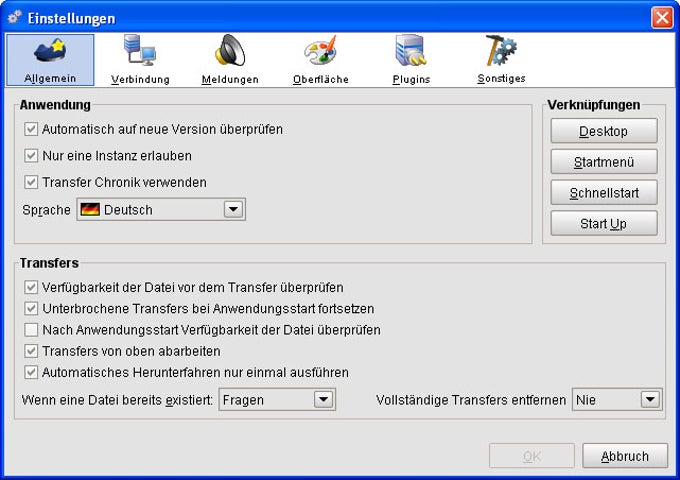Uncheck 'Unterbrochene Transfers bei Anwendungsstart fortsetzen'
This screenshot has width=680, height=480.
[x=31, y=308]
